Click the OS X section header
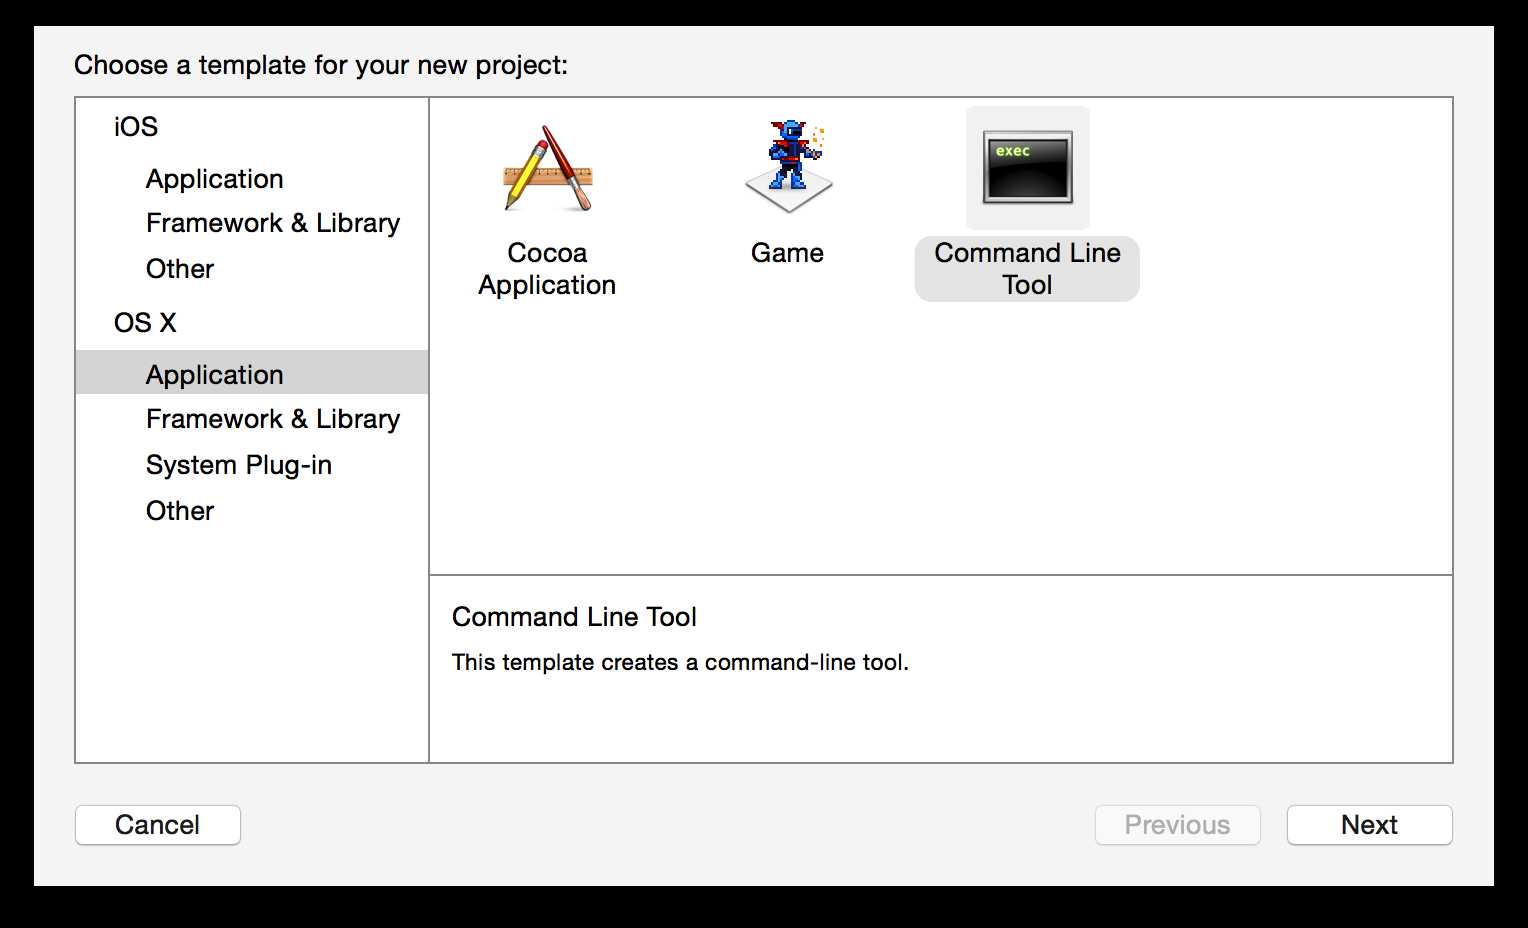The image size is (1528, 928). pyautogui.click(x=145, y=323)
